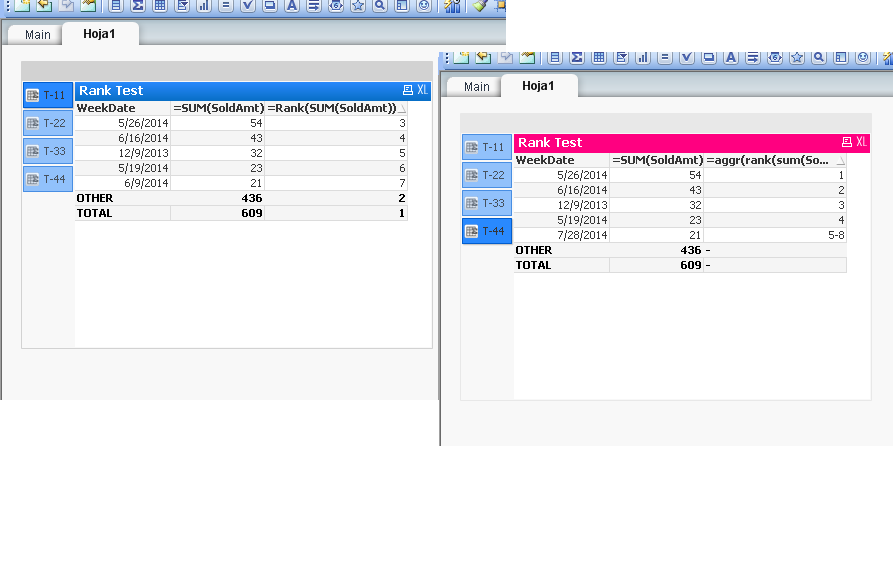893x587 pixels.
Task: Create List Box from right window toolbar
Action: pos(555,57)
